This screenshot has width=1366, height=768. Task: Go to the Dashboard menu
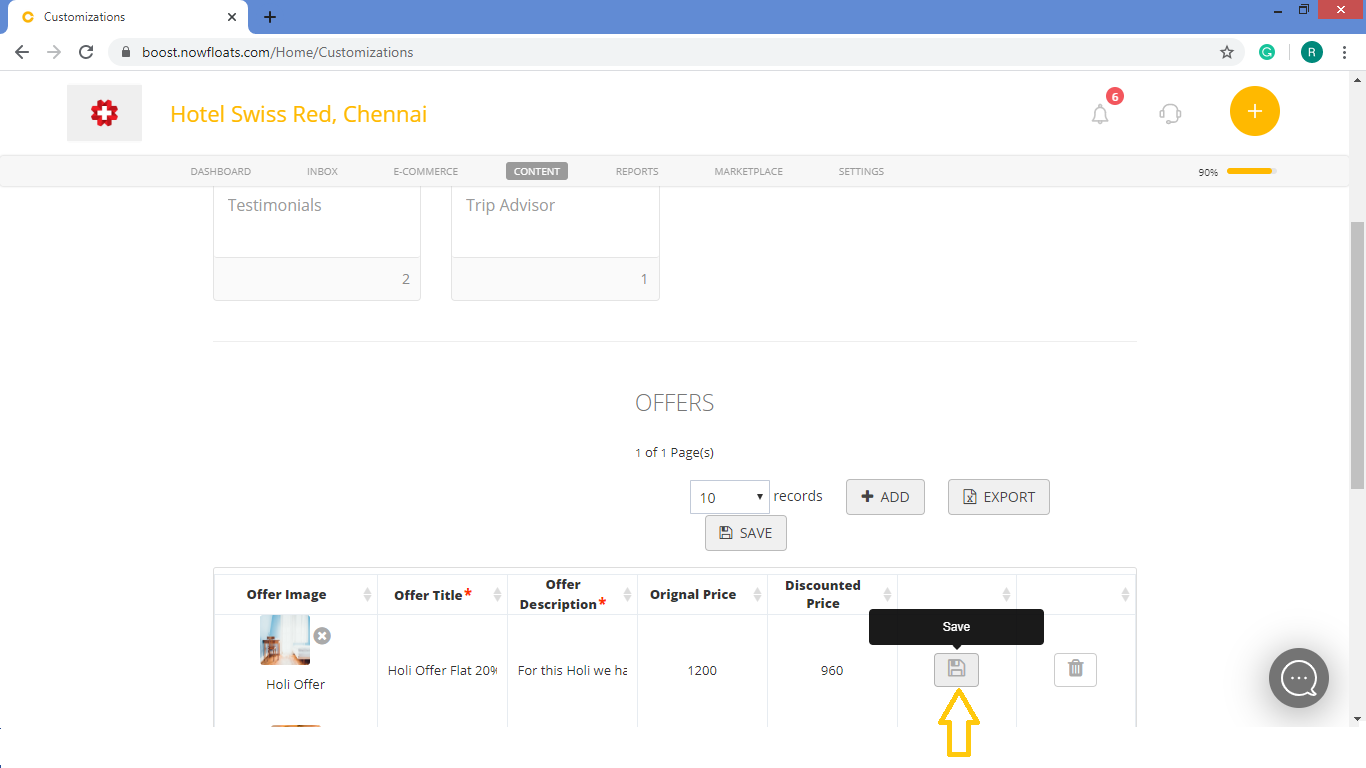(x=221, y=171)
